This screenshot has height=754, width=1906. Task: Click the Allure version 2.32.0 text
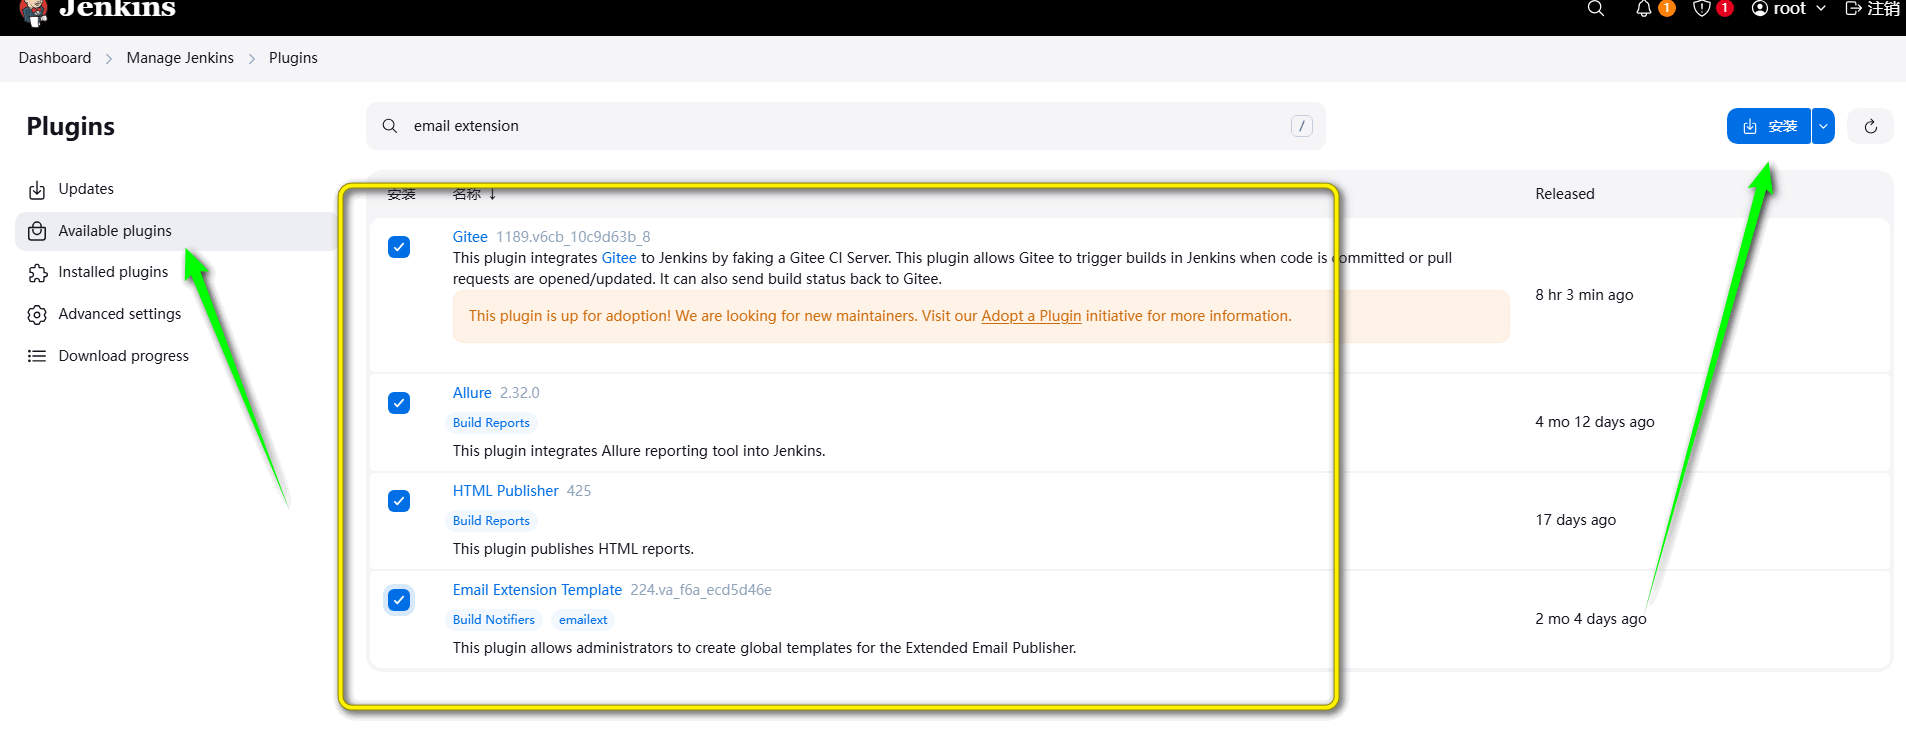click(x=519, y=393)
